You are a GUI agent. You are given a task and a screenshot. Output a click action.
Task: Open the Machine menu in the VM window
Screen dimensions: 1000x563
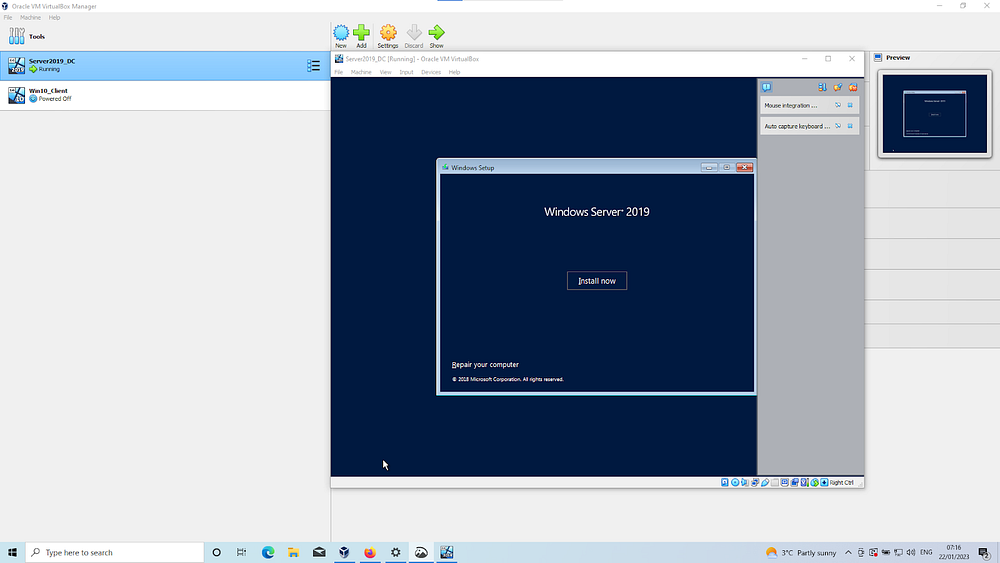point(361,72)
